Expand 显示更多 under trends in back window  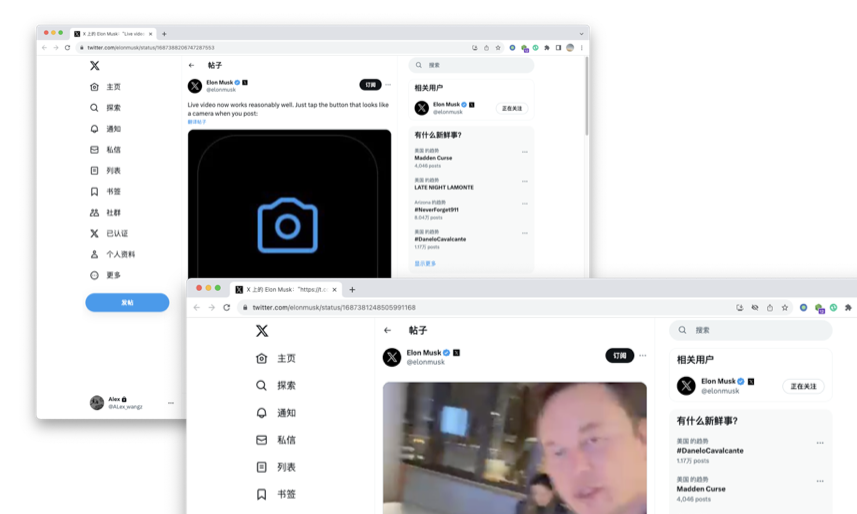425,264
